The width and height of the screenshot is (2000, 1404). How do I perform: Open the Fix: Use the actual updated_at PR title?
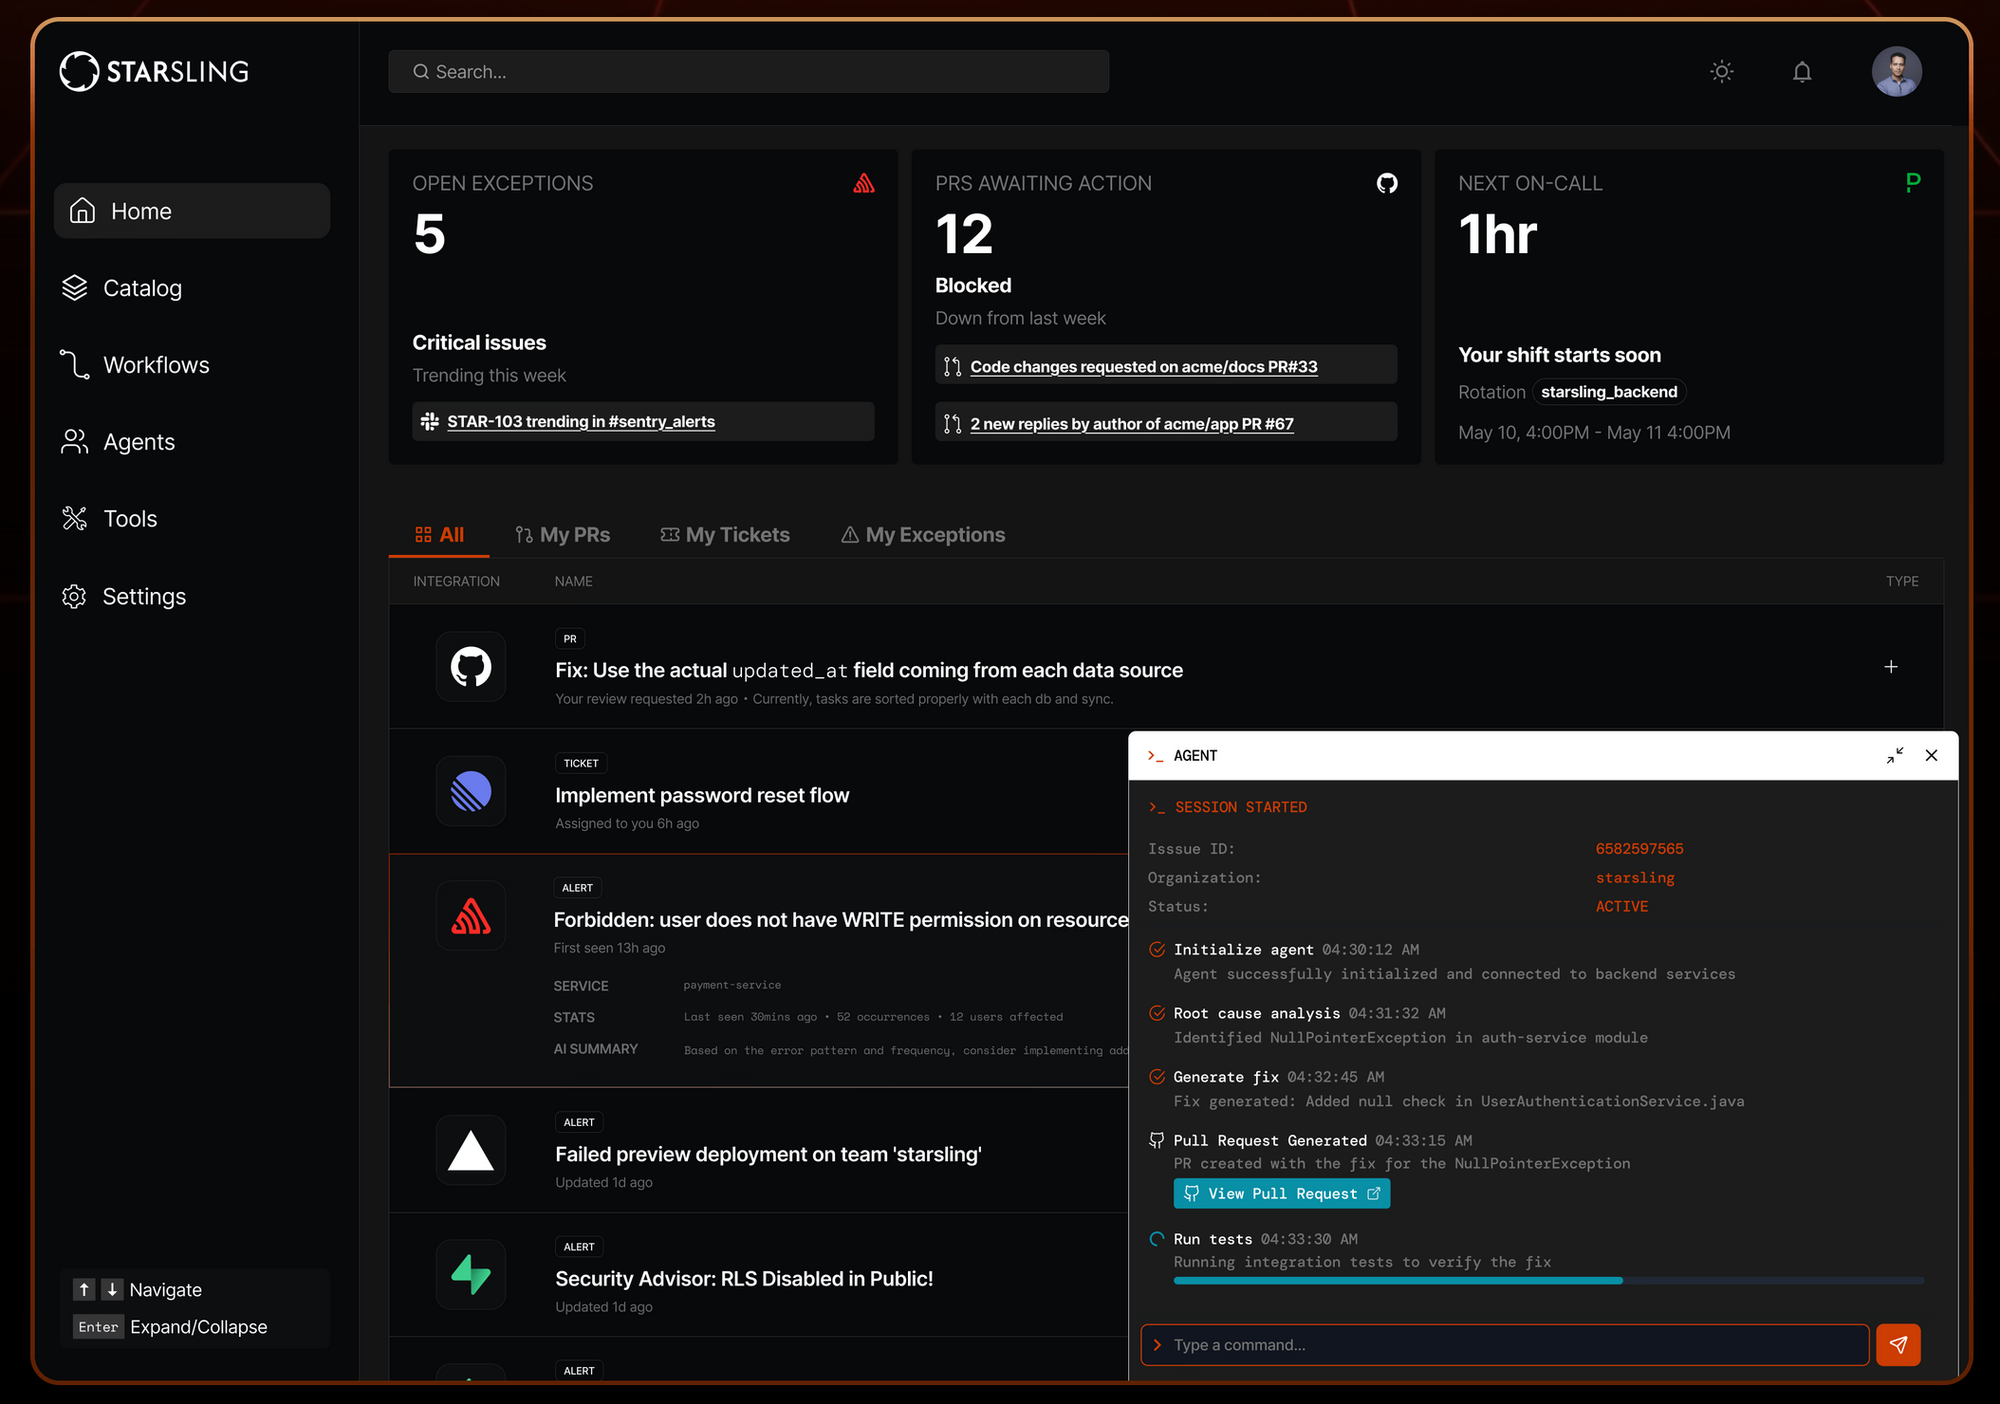[869, 670]
